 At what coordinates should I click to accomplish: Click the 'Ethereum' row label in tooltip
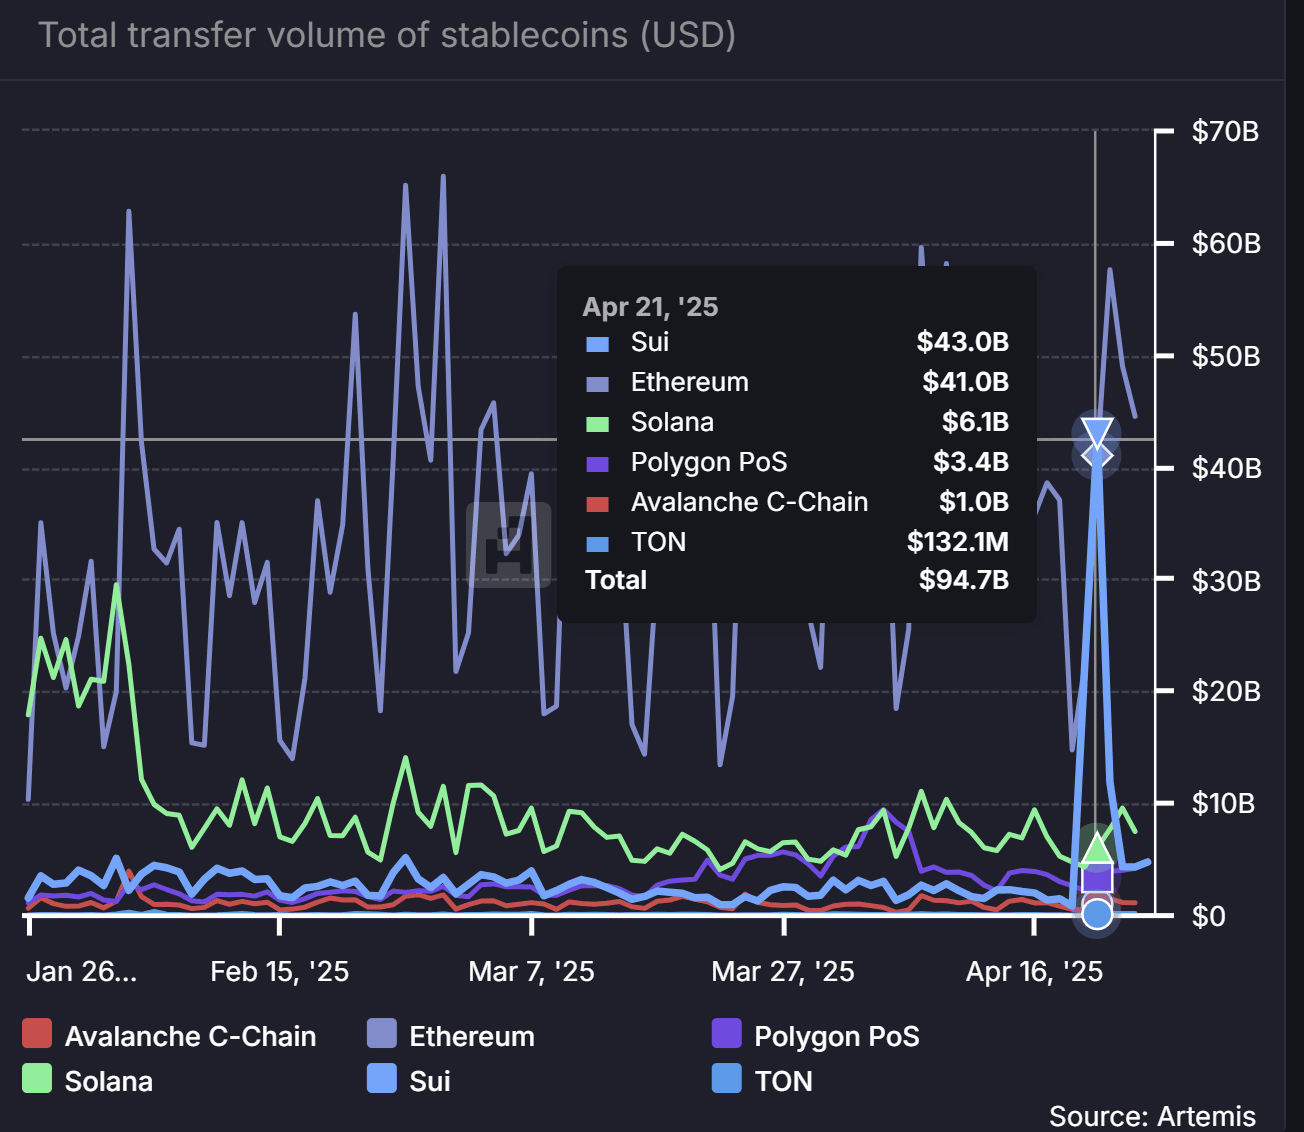690,382
